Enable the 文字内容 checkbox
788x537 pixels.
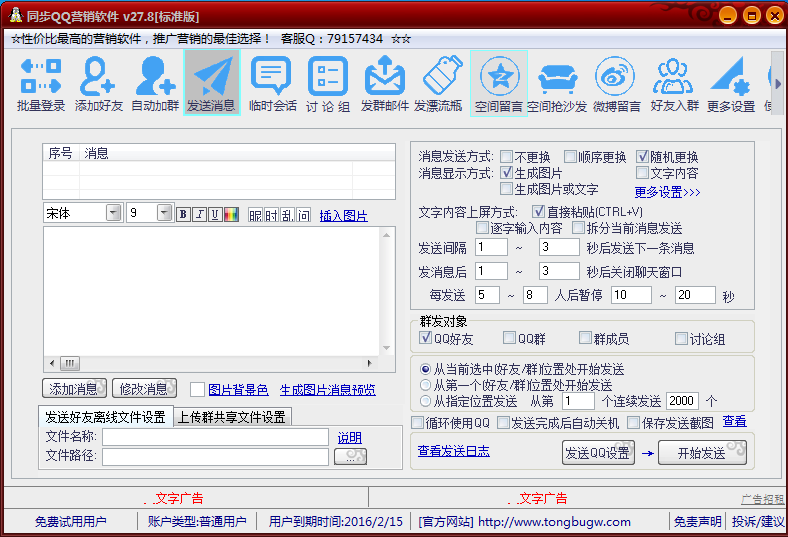point(642,172)
